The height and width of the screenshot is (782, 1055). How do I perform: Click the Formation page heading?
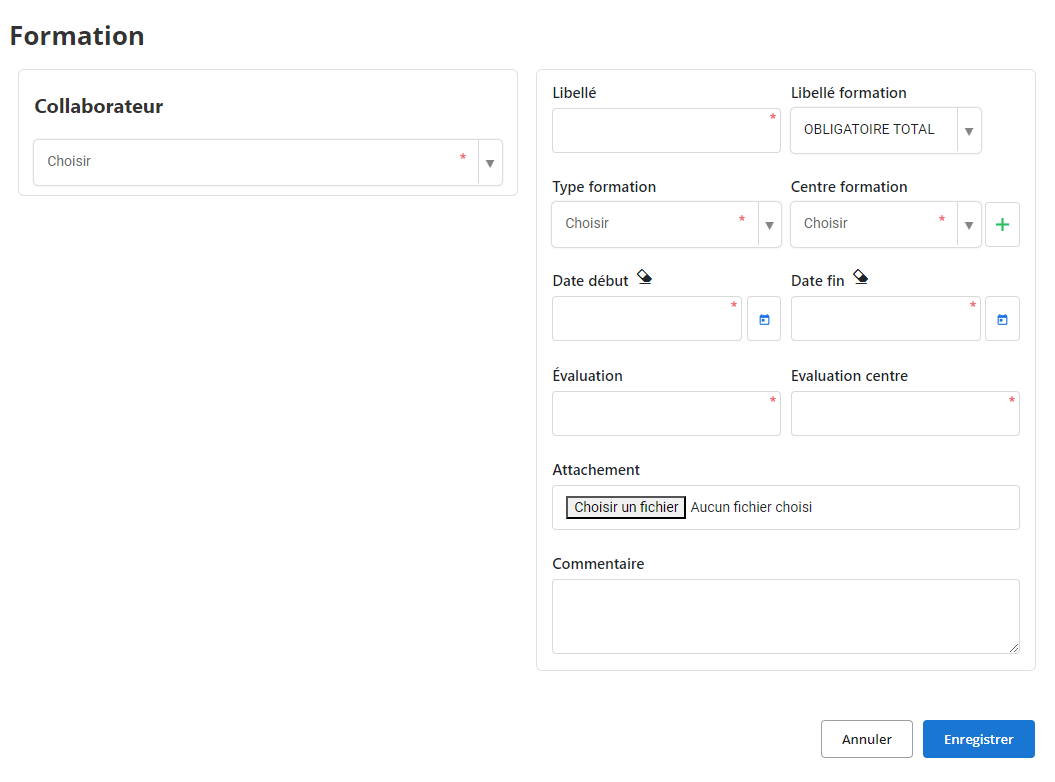point(77,36)
